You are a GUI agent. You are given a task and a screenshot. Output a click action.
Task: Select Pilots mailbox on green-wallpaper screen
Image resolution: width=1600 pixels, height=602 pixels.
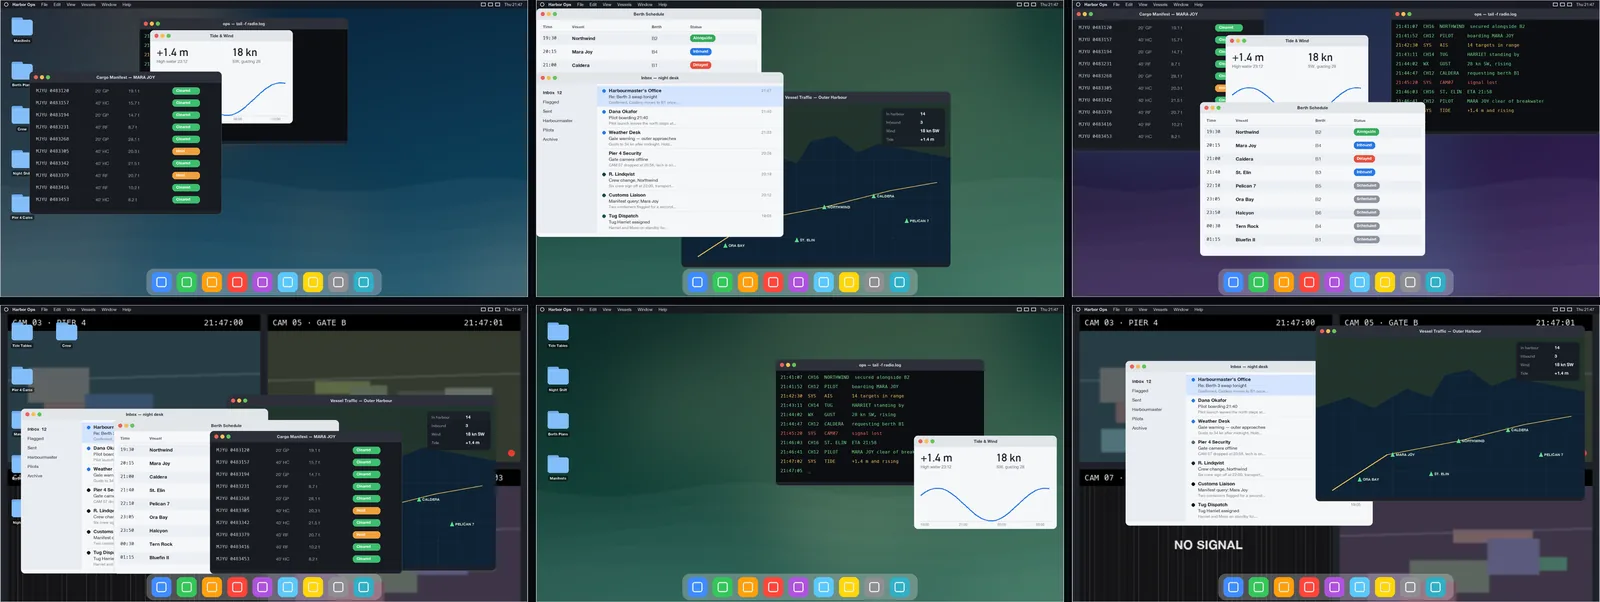548,130
